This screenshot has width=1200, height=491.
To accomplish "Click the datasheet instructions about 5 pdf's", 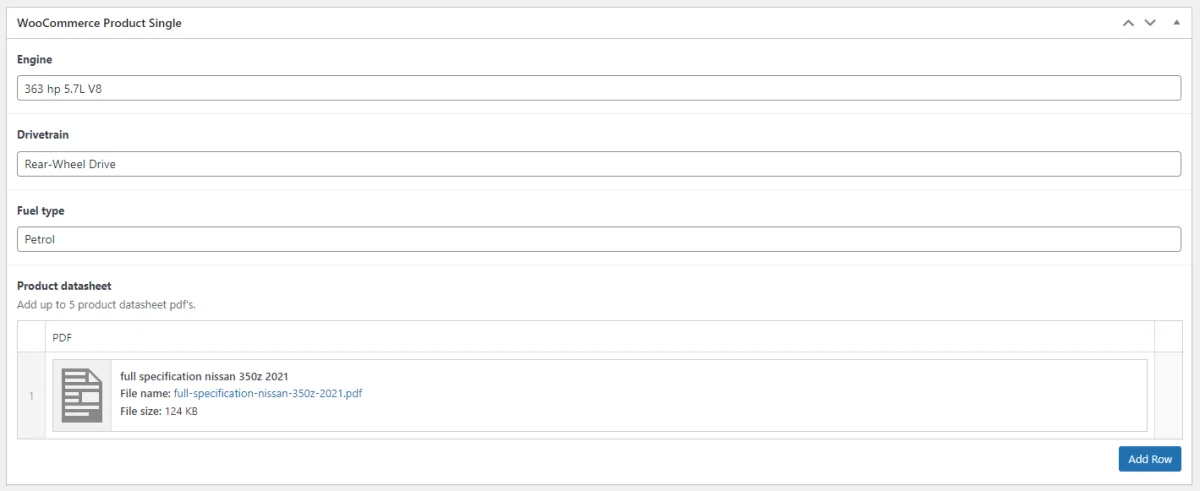I will pyautogui.click(x=106, y=304).
